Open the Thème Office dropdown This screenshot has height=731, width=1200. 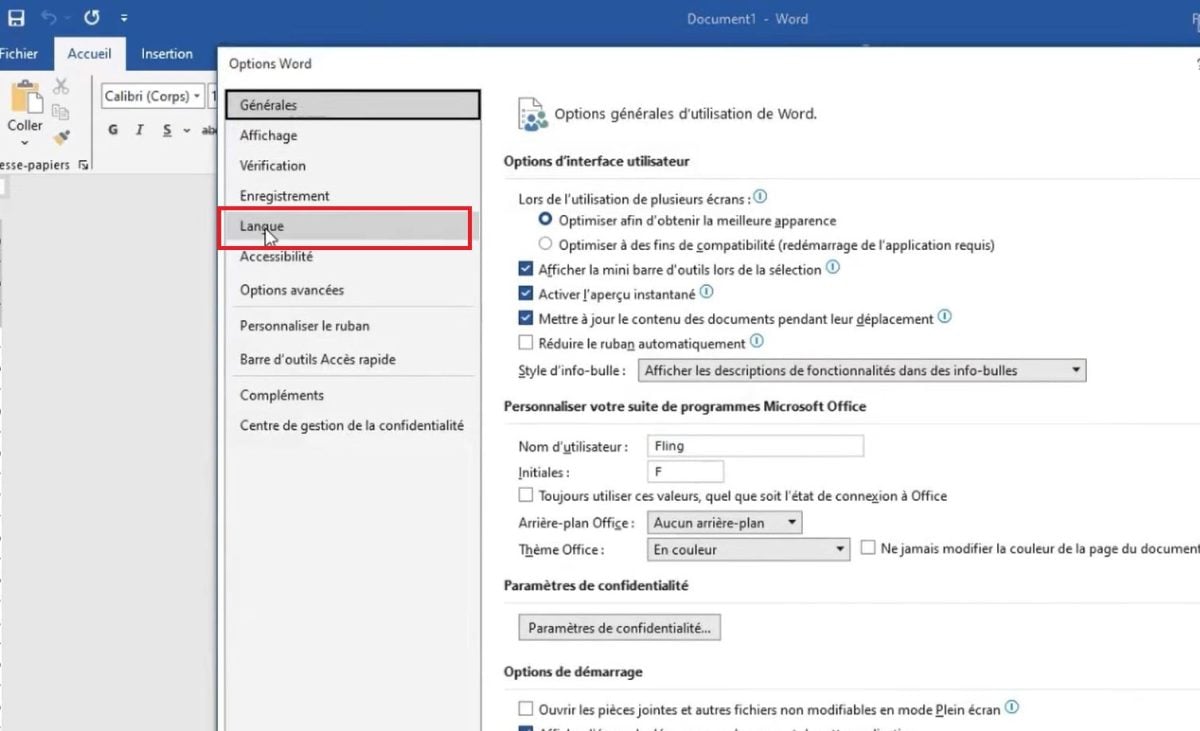point(748,549)
